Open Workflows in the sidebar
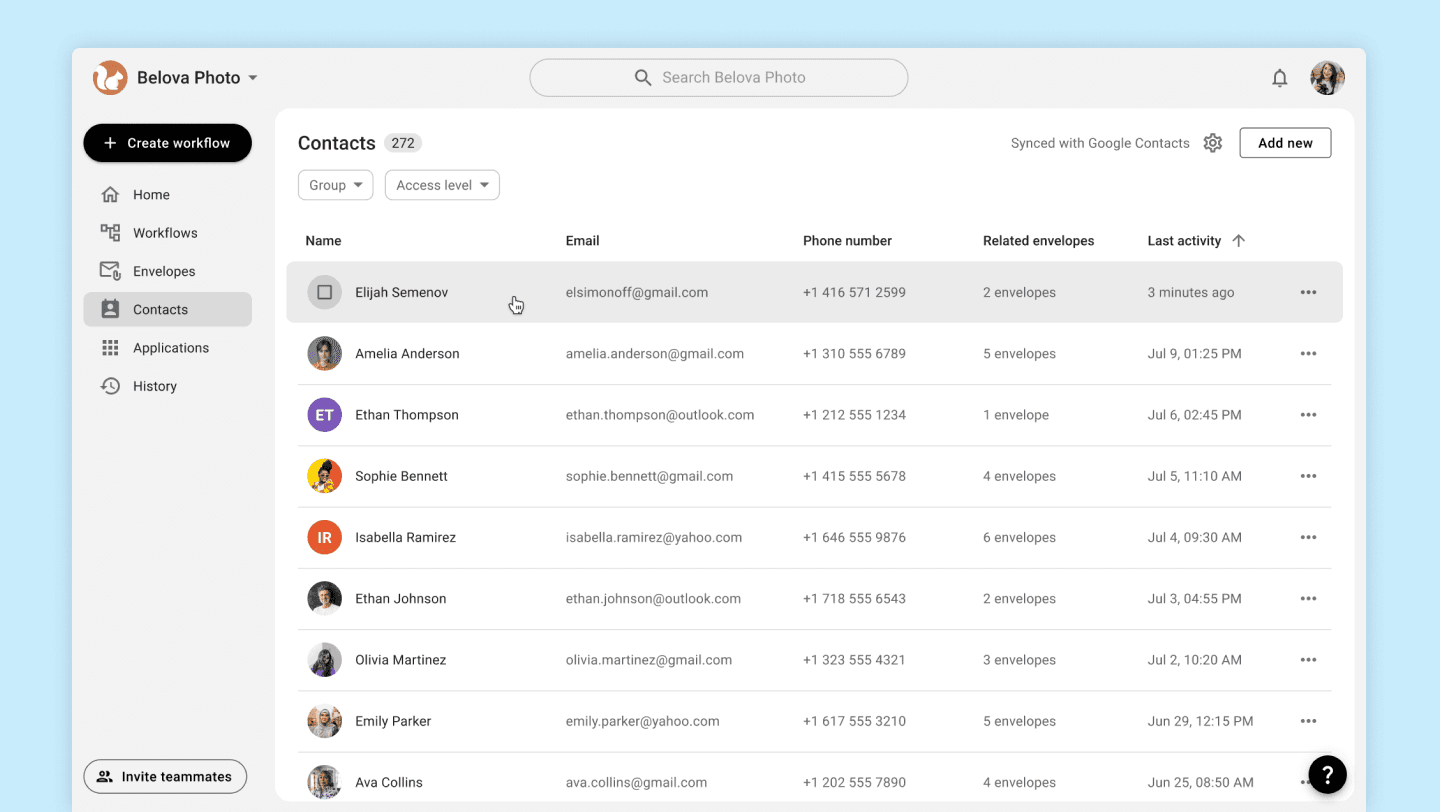 167,233
